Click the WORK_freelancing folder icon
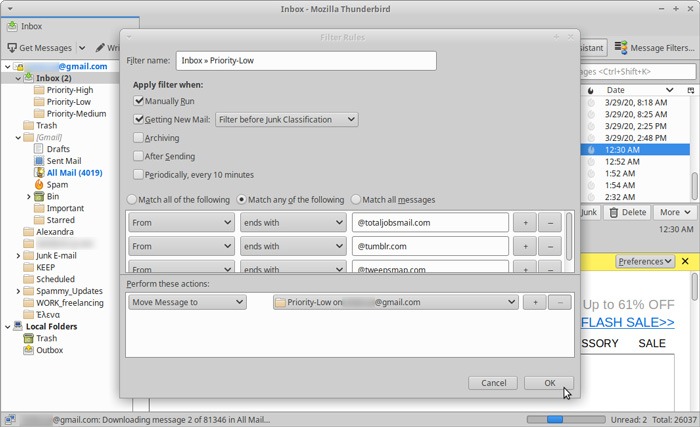Viewport: 700px width, 427px height. 29,302
